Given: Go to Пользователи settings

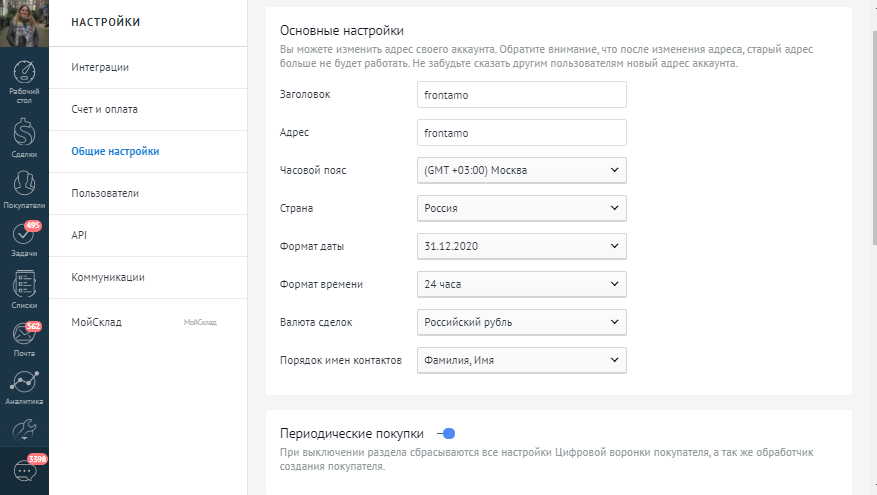Looking at the screenshot, I should (105, 193).
